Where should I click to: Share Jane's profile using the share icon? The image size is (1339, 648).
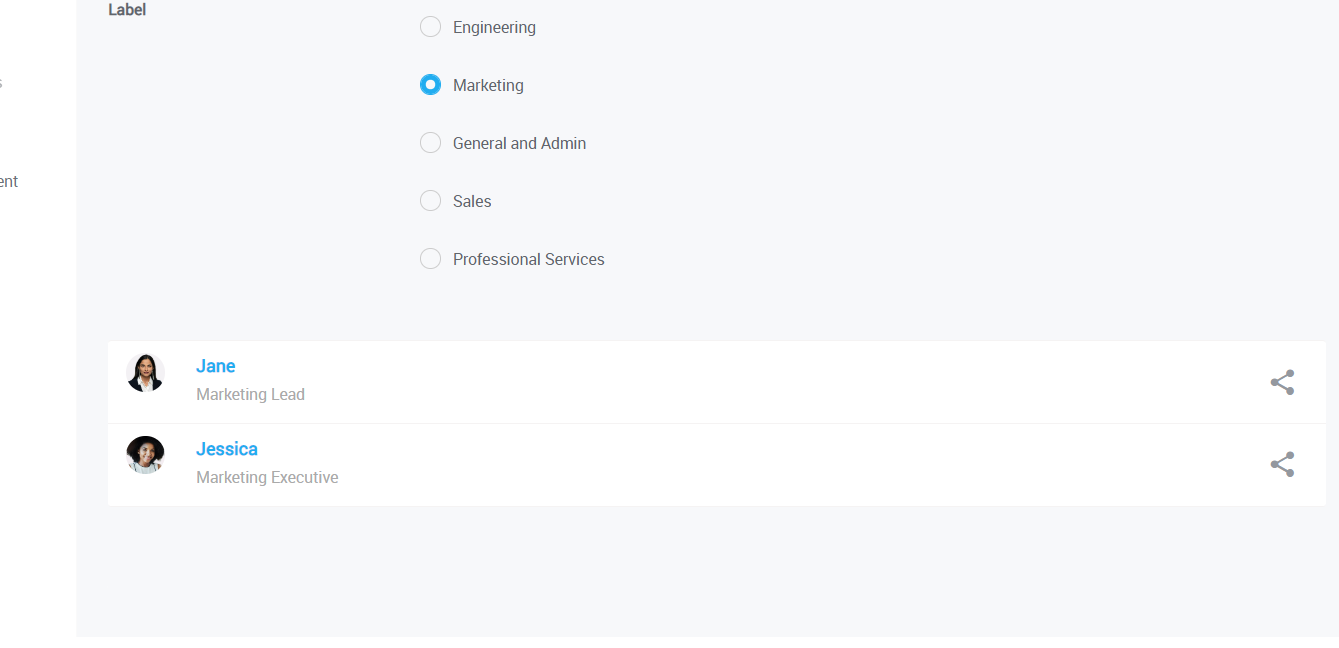[x=1282, y=382]
